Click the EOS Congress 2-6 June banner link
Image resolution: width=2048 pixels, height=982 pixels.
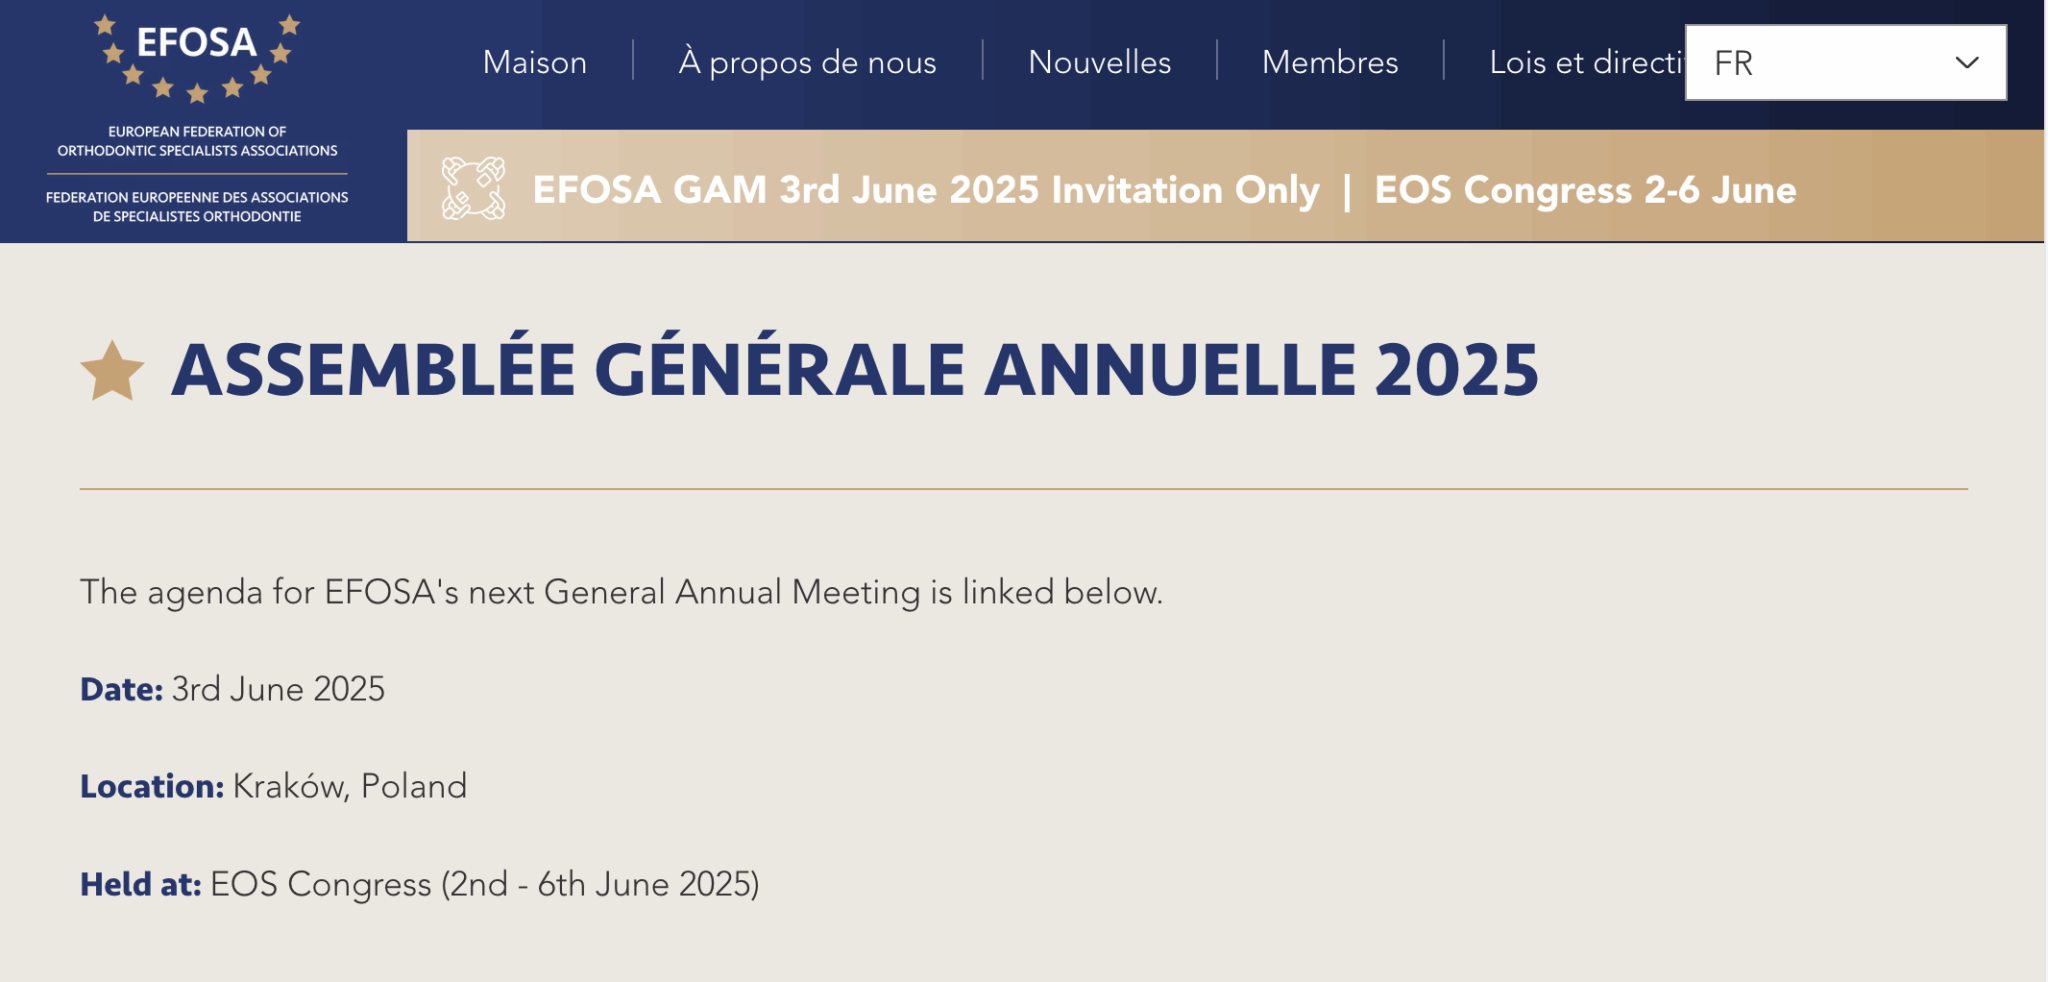[1585, 189]
